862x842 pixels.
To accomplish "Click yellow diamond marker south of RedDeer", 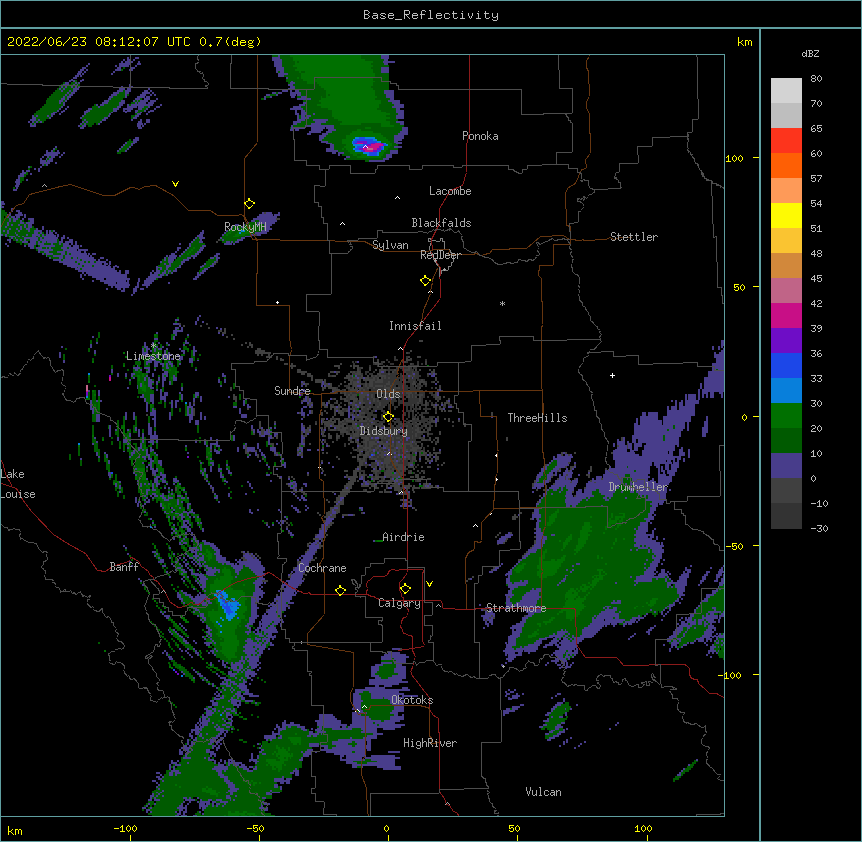I will click(426, 281).
